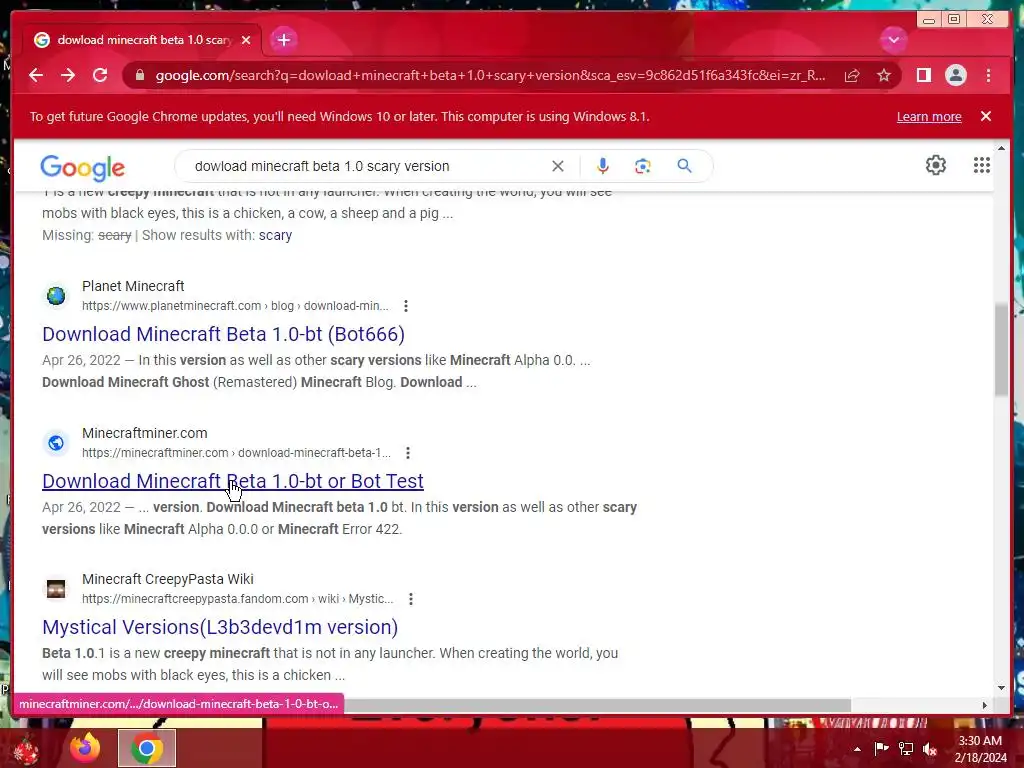Viewport: 1024px width, 768px height.
Task: Click the Minecraft CreepyPasta Wiki favicon
Action: 56,589
